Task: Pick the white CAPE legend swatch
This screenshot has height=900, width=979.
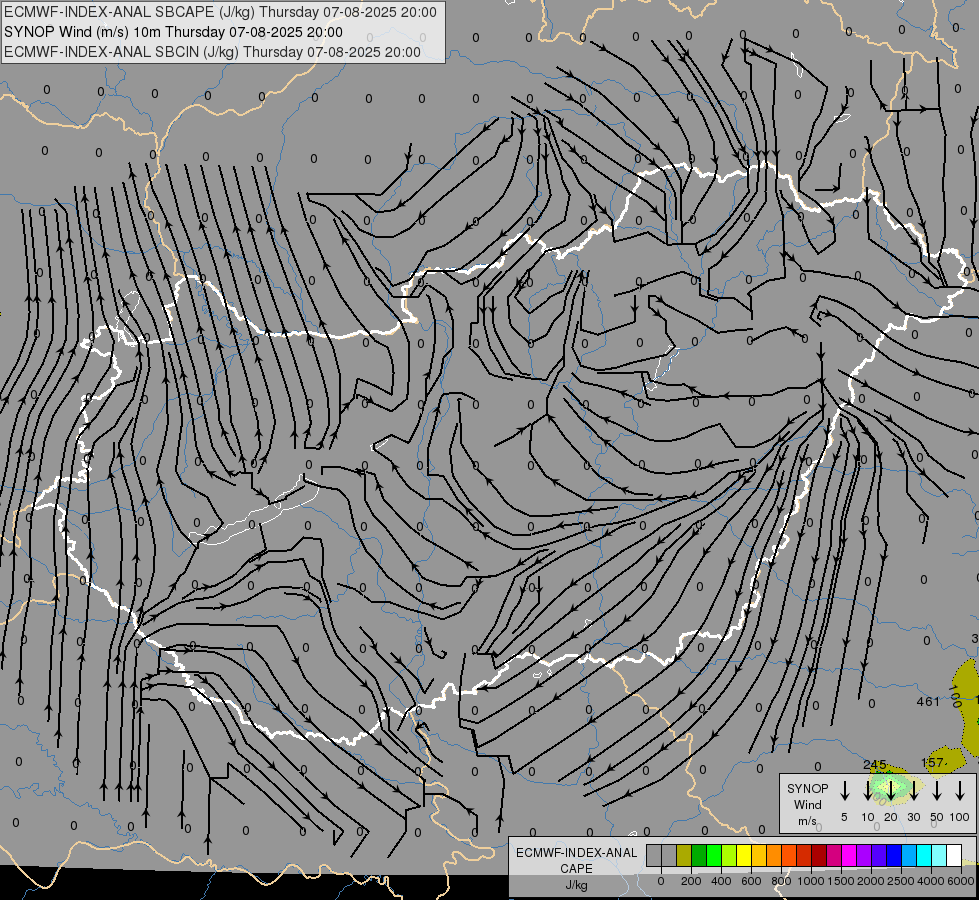Action: coord(954,855)
